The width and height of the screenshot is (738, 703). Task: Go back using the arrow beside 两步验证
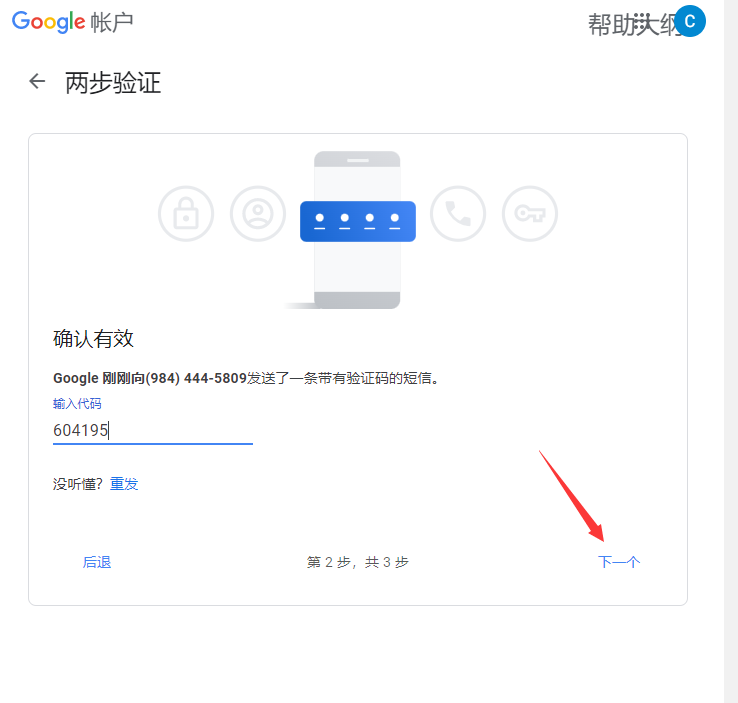(37, 81)
